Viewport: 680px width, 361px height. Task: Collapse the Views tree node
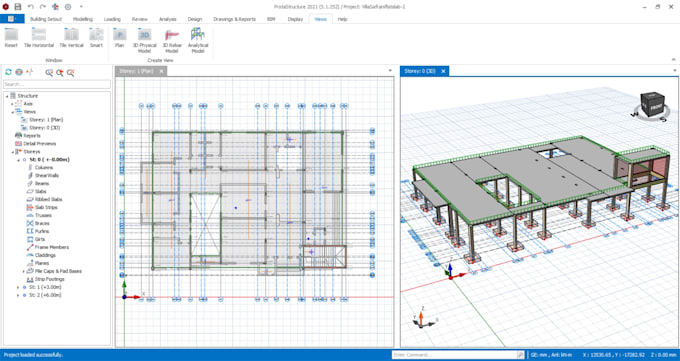(13, 112)
